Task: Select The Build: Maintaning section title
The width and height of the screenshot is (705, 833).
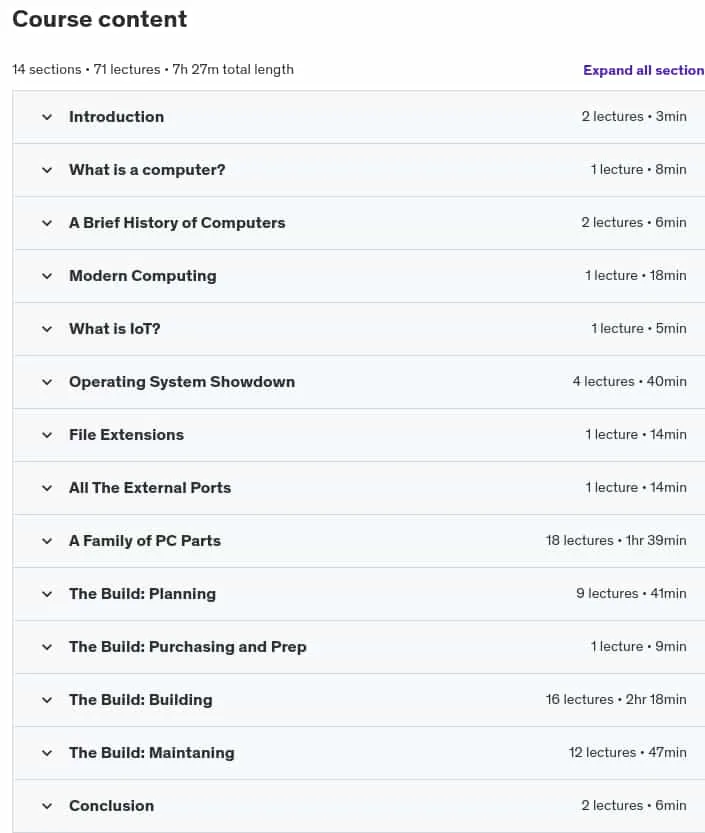Action: point(151,753)
